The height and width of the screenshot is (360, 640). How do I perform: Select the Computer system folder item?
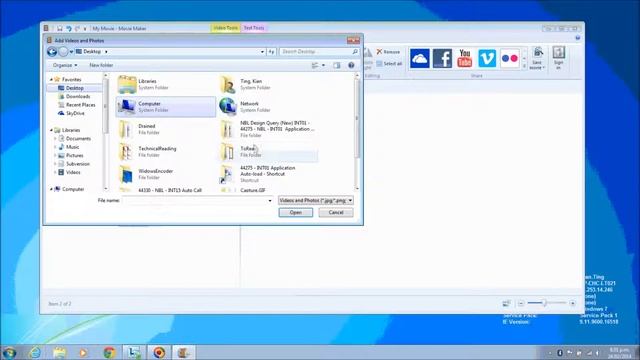click(x=165, y=107)
